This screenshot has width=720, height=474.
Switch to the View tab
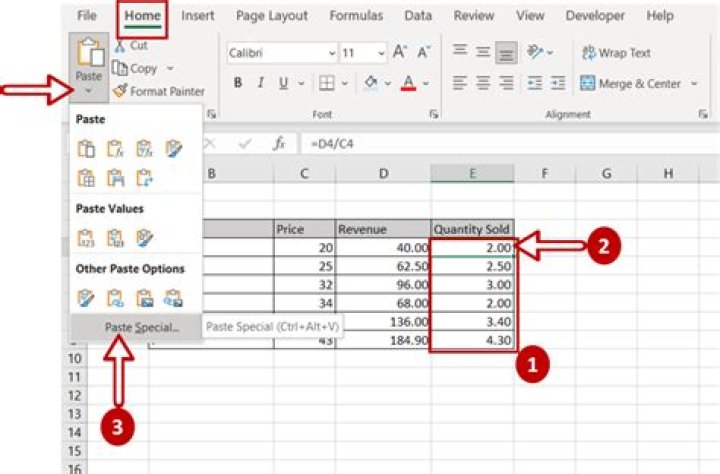tap(530, 16)
